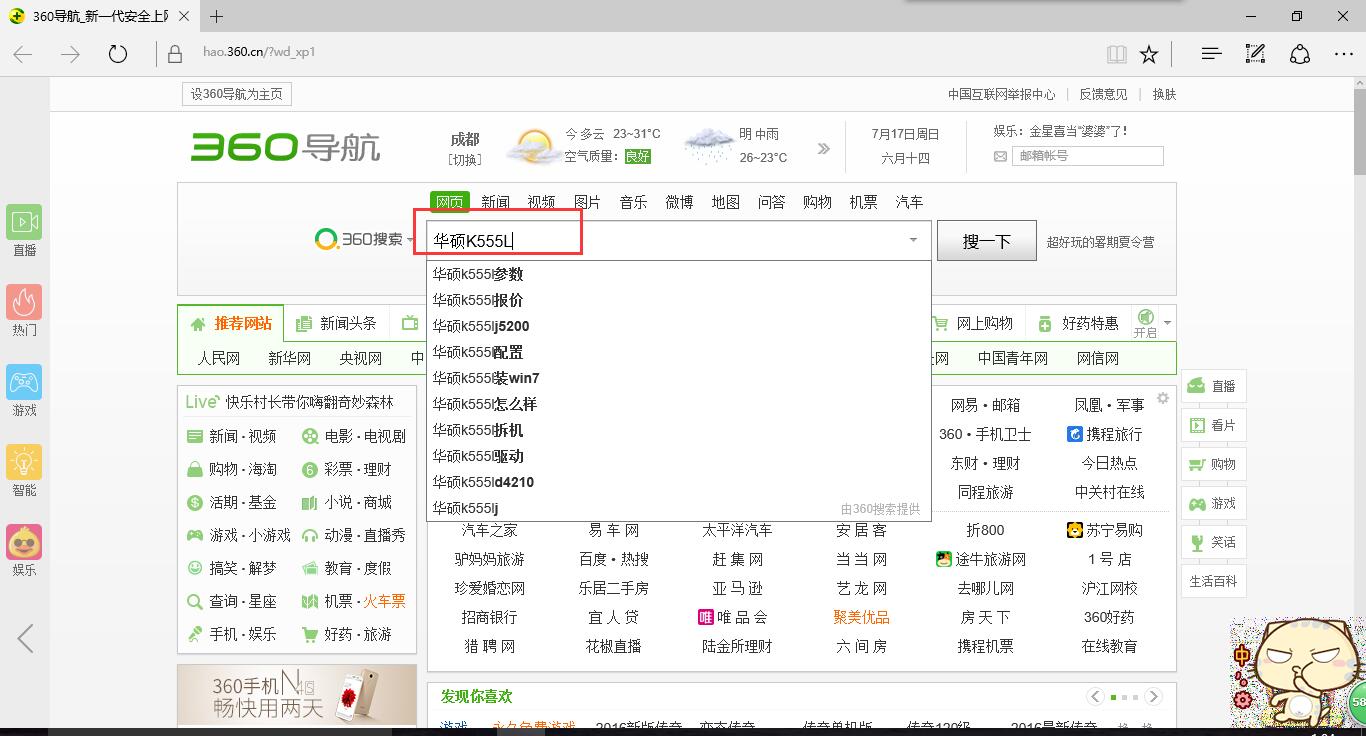Click 搜一下 search button
Image resolution: width=1366 pixels, height=736 pixels.
(986, 241)
